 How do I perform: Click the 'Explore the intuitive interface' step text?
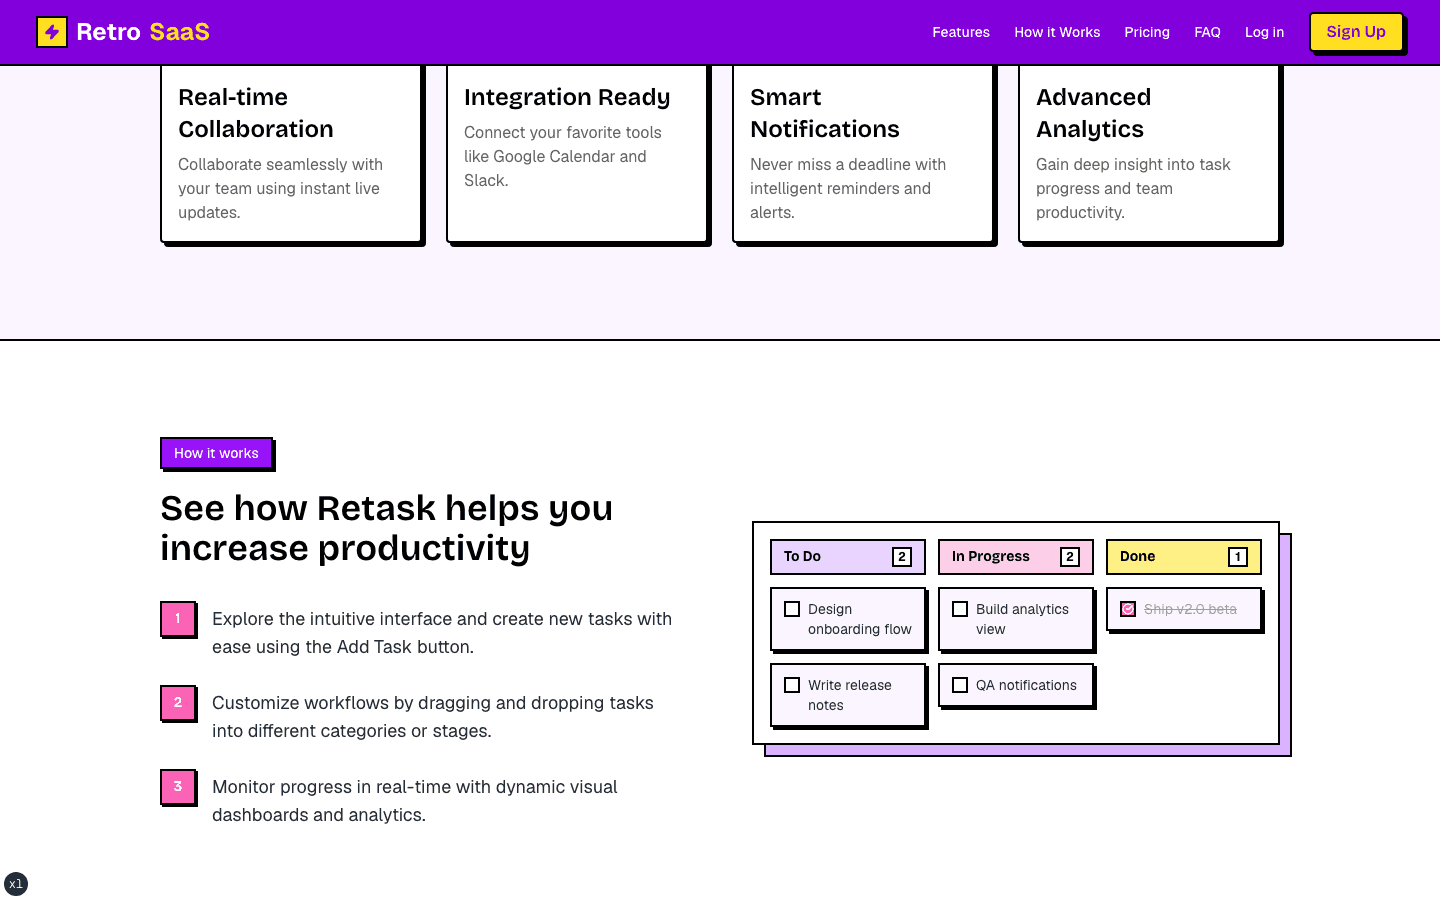point(442,633)
